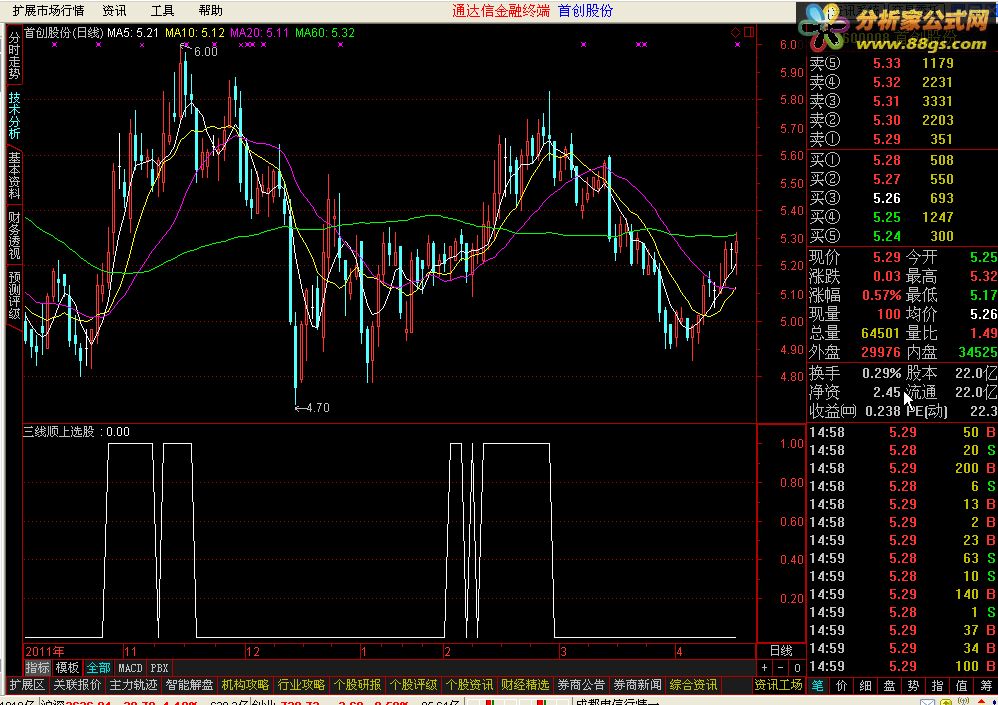Click the square window icon atop the chart
998x705 pixels.
point(748,32)
